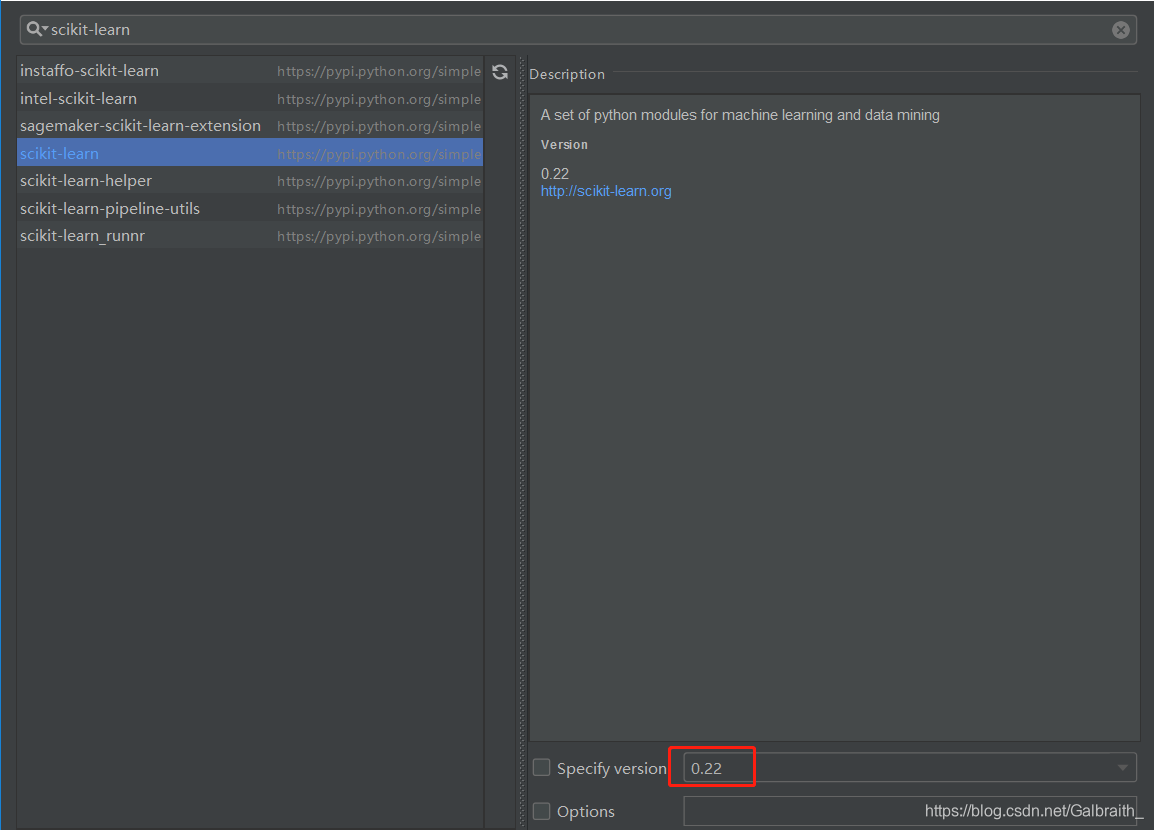Select the instaffo-scikit-learn package

(249, 71)
